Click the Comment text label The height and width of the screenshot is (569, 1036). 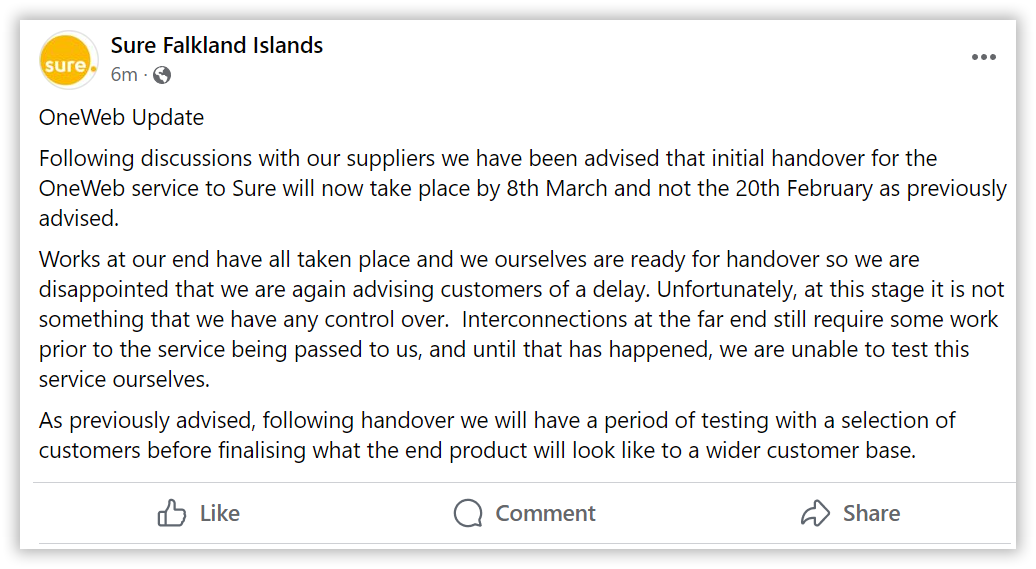545,513
